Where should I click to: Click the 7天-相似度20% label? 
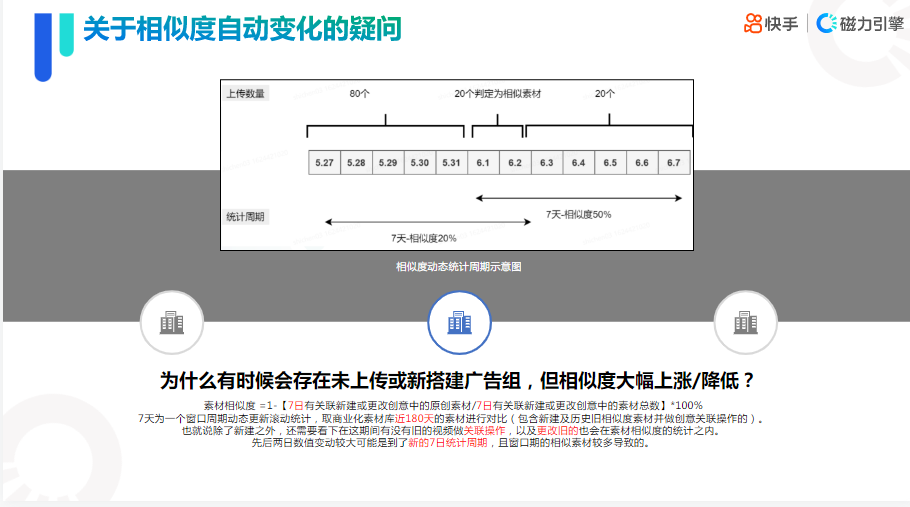click(x=423, y=238)
